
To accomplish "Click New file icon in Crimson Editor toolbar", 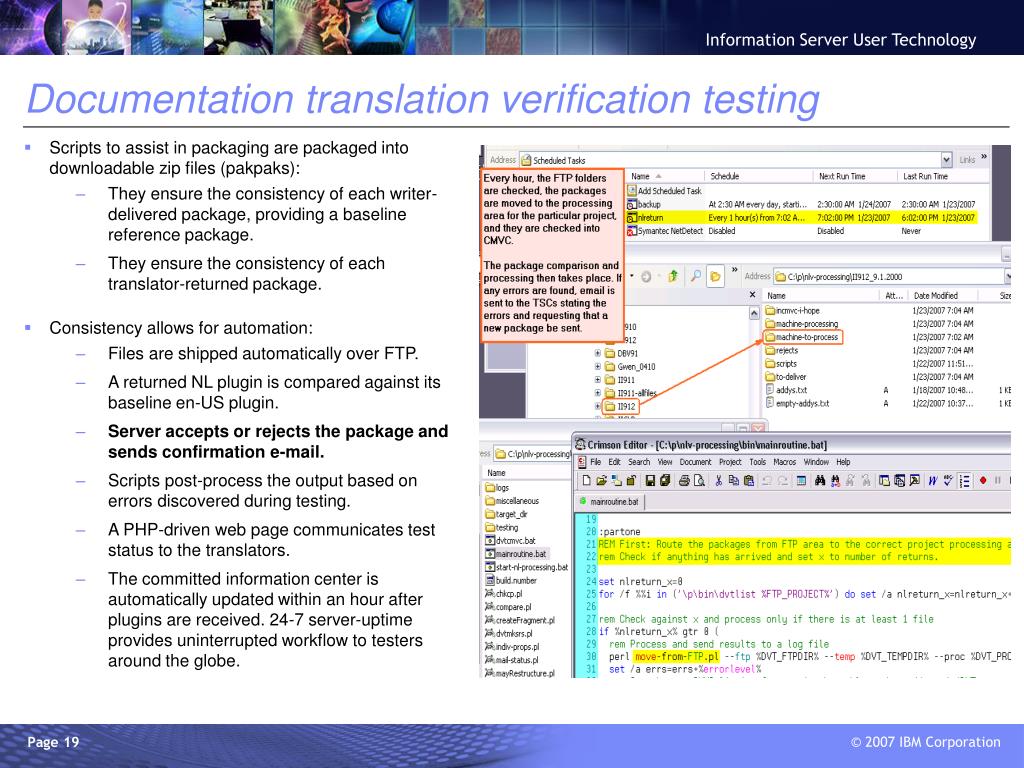I will (586, 481).
